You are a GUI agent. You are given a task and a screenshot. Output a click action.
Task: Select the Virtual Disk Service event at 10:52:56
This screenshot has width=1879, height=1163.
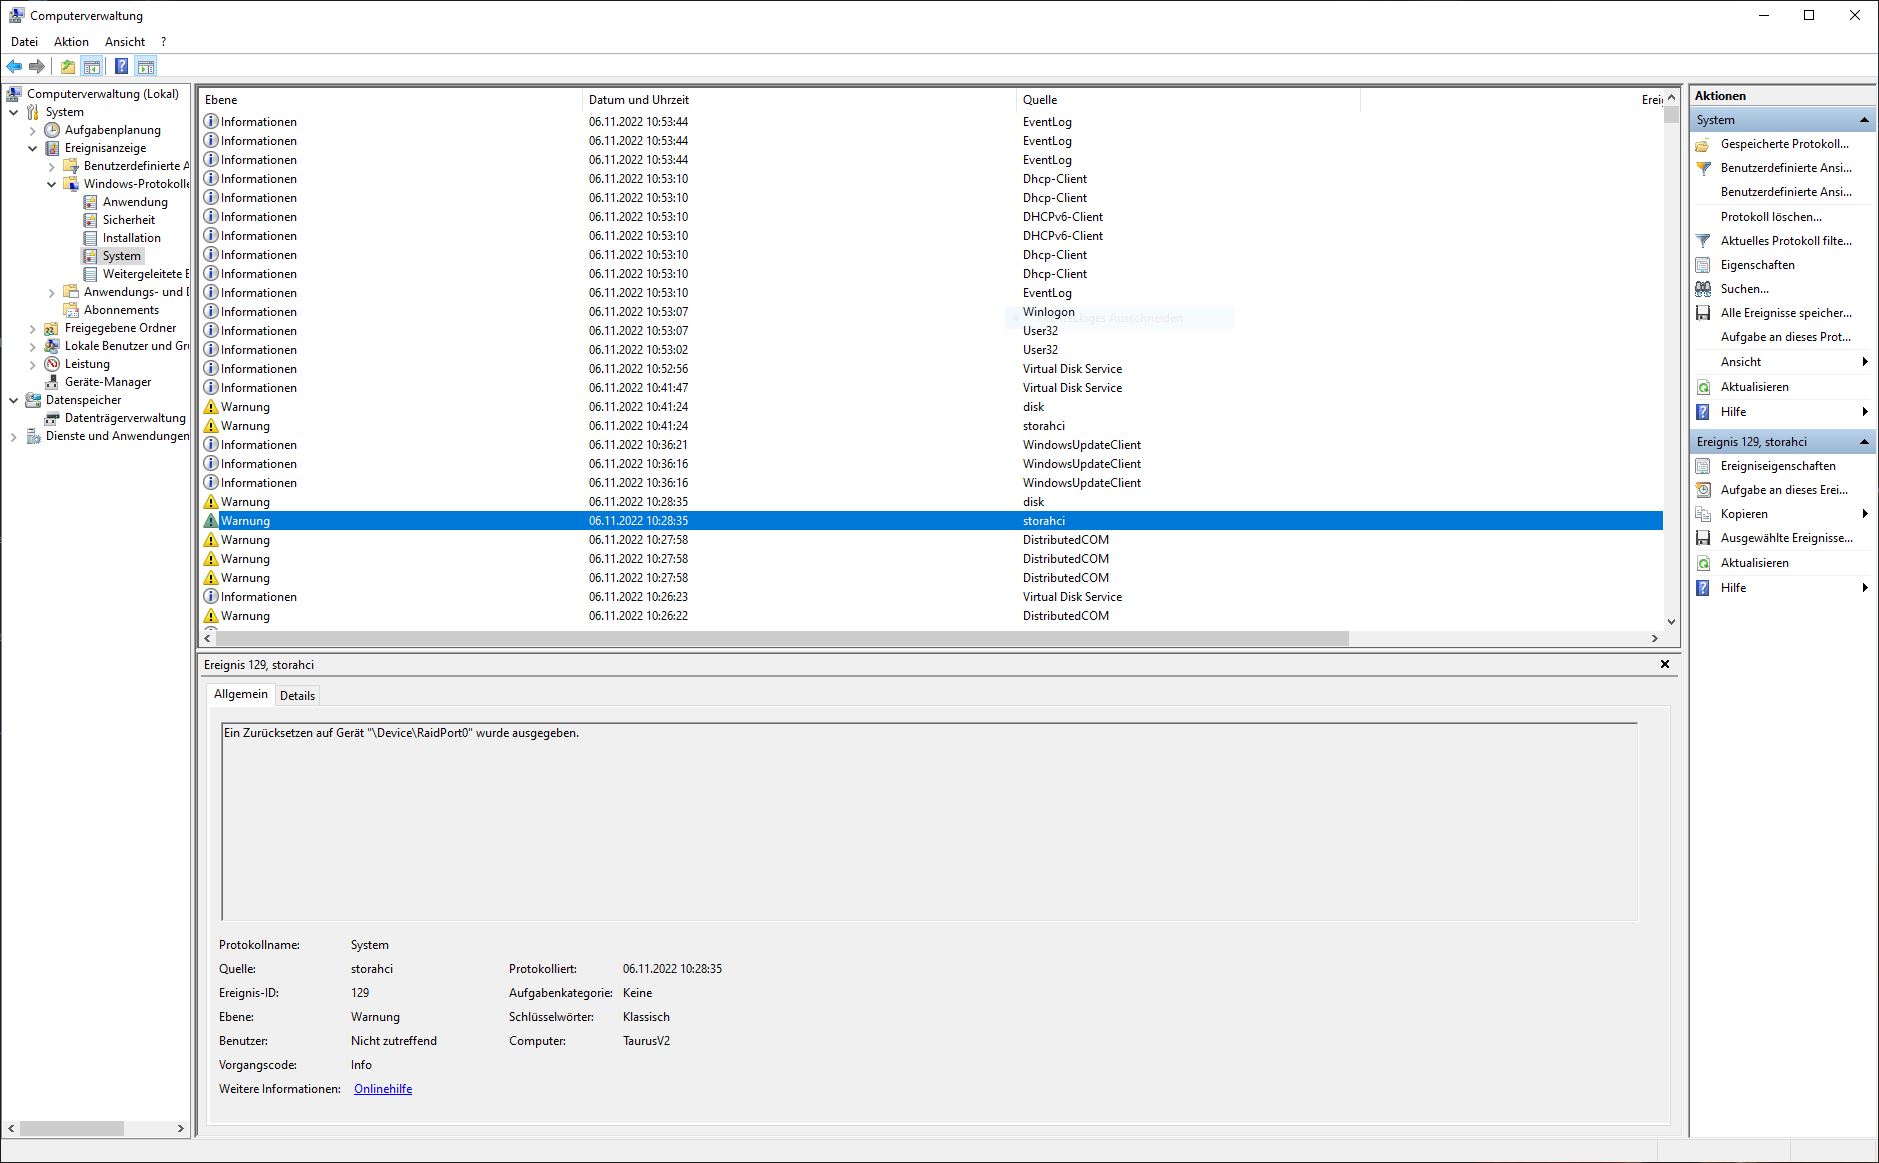point(932,369)
